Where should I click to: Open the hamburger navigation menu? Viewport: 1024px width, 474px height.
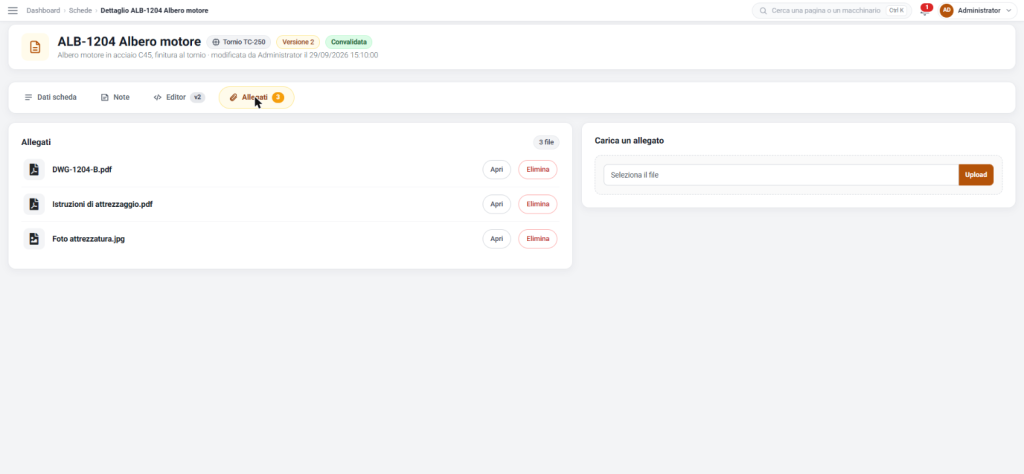12,10
